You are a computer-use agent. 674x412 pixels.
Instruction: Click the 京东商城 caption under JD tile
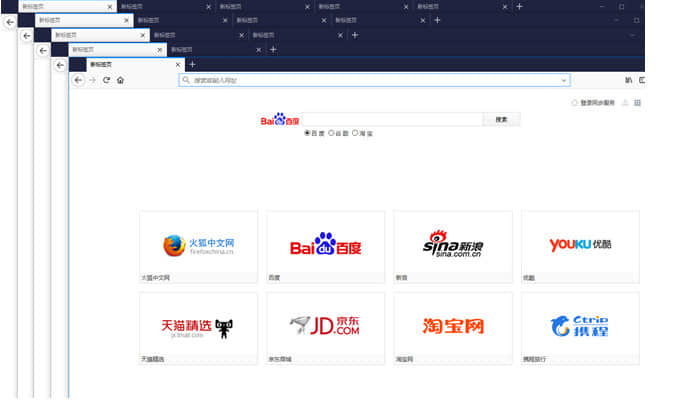tap(280, 359)
